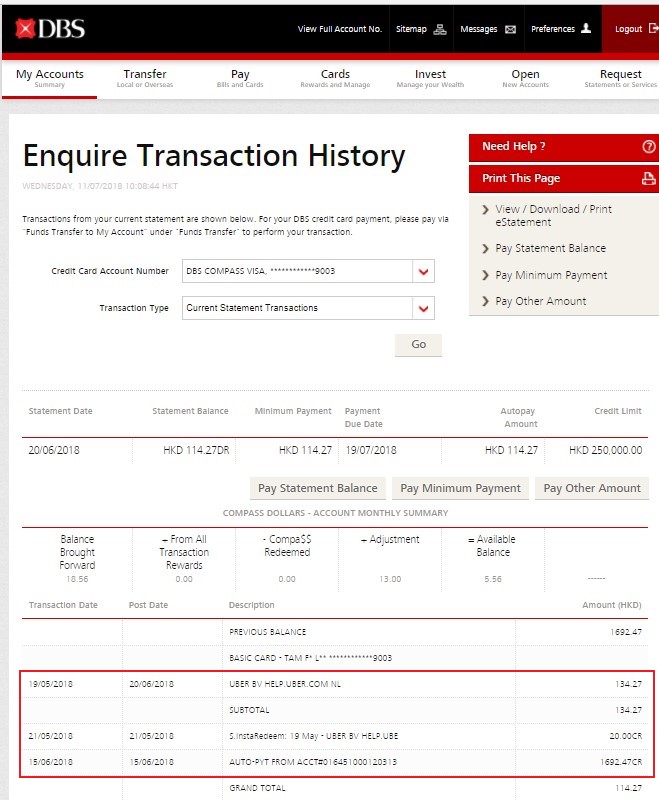
Task: Select the Invest menu
Action: click(430, 78)
